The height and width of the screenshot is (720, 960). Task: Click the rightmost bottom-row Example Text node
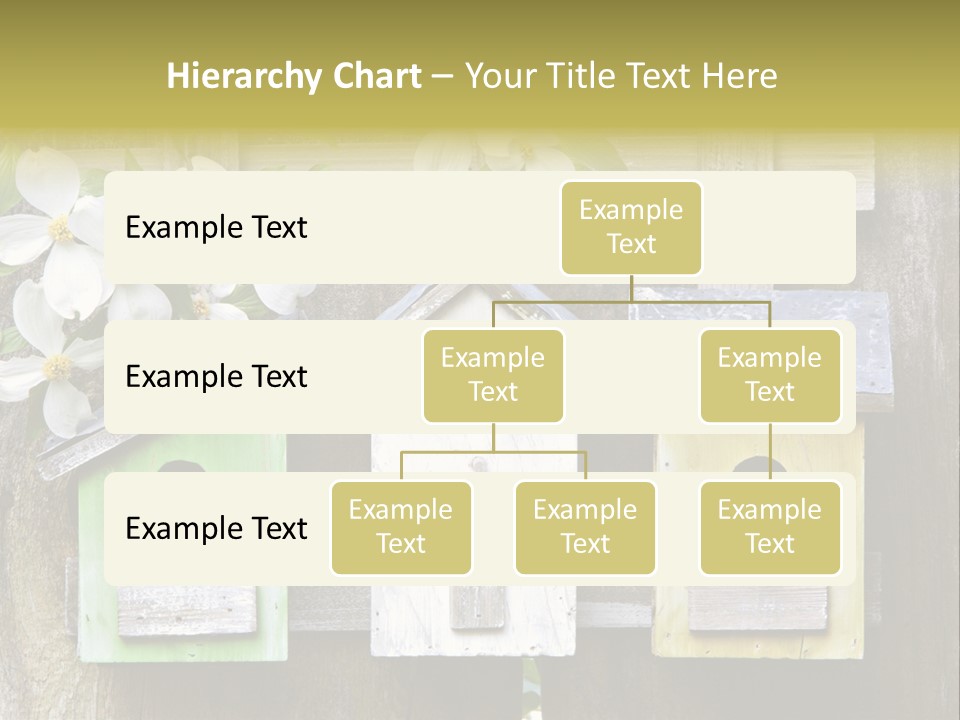pyautogui.click(x=770, y=528)
